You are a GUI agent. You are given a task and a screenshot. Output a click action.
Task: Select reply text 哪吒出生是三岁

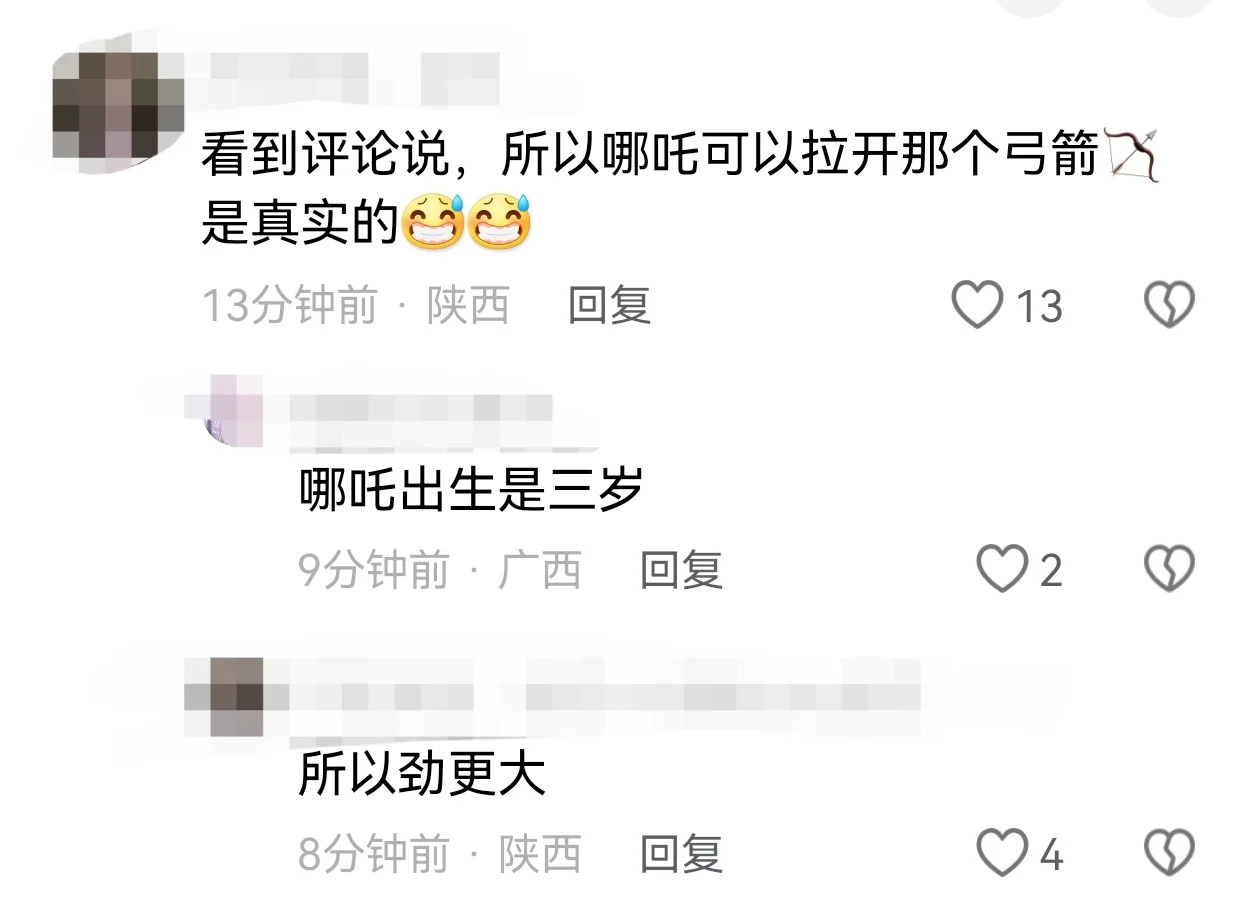pos(471,490)
